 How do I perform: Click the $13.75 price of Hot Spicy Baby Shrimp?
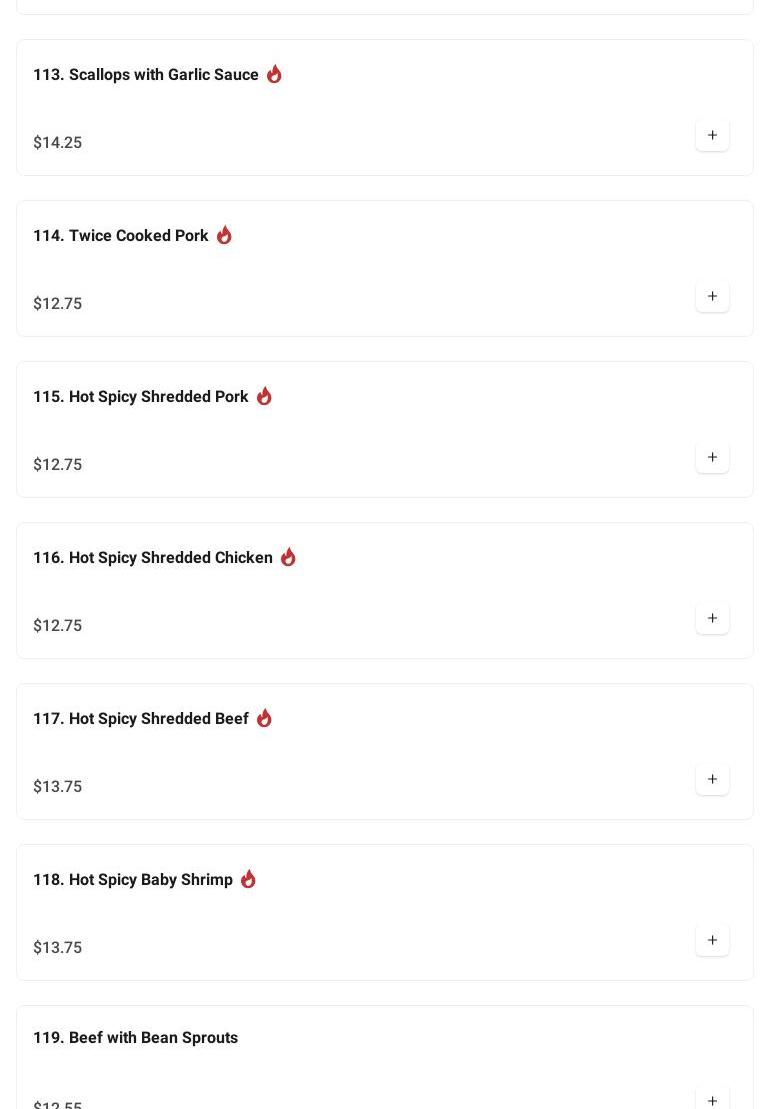[x=58, y=948]
